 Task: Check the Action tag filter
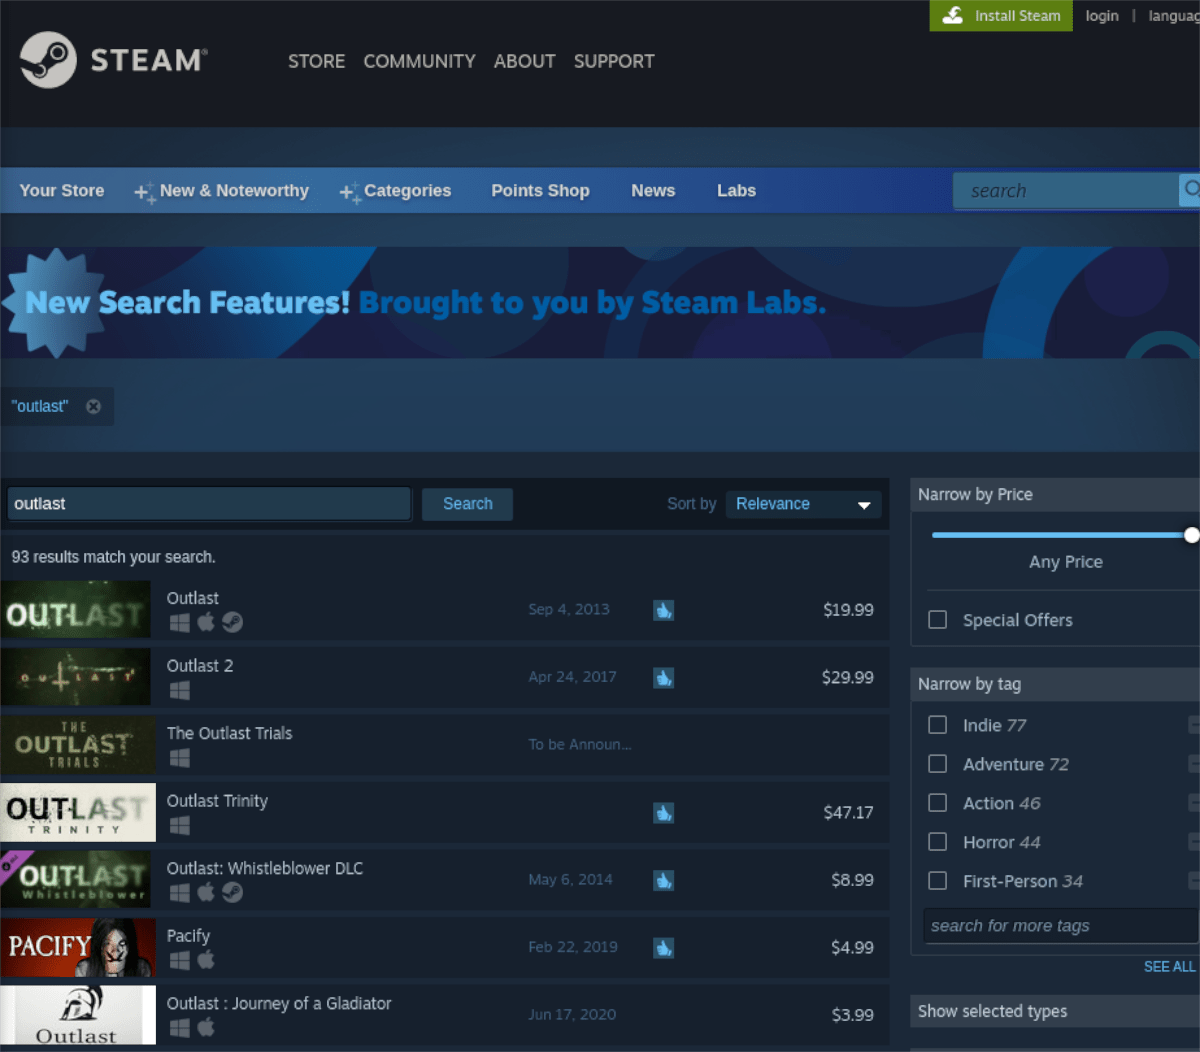tap(937, 803)
